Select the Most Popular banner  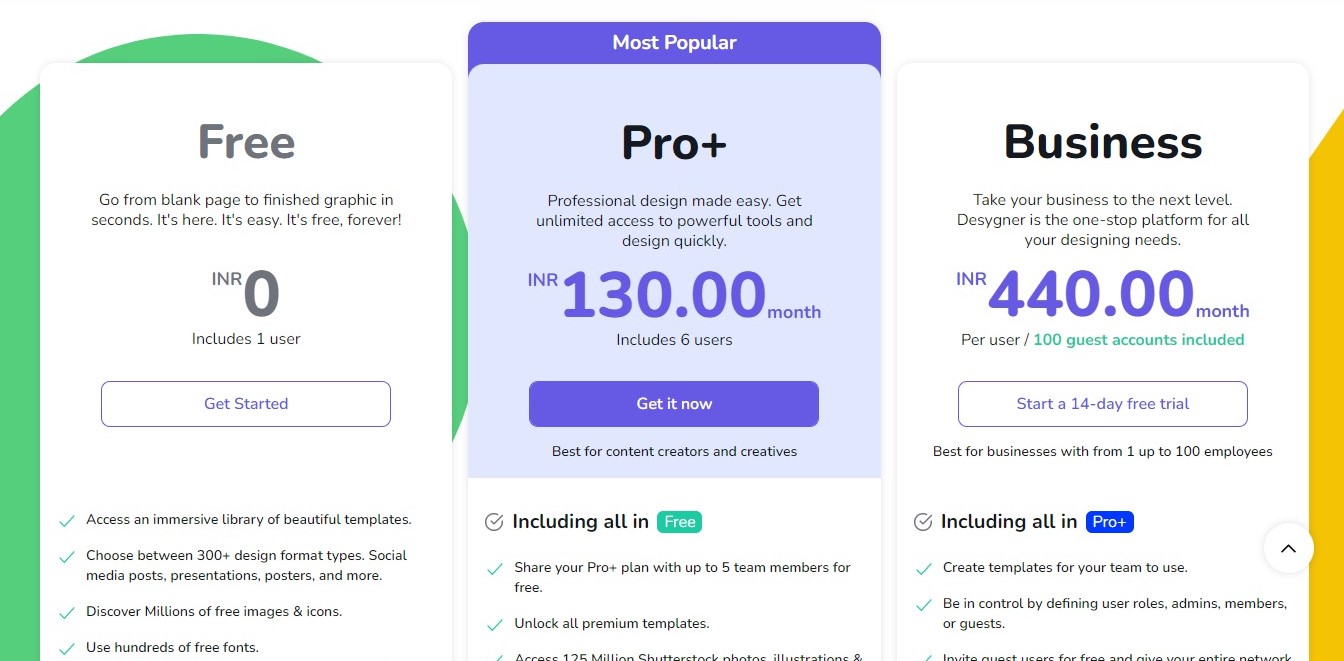tap(674, 43)
